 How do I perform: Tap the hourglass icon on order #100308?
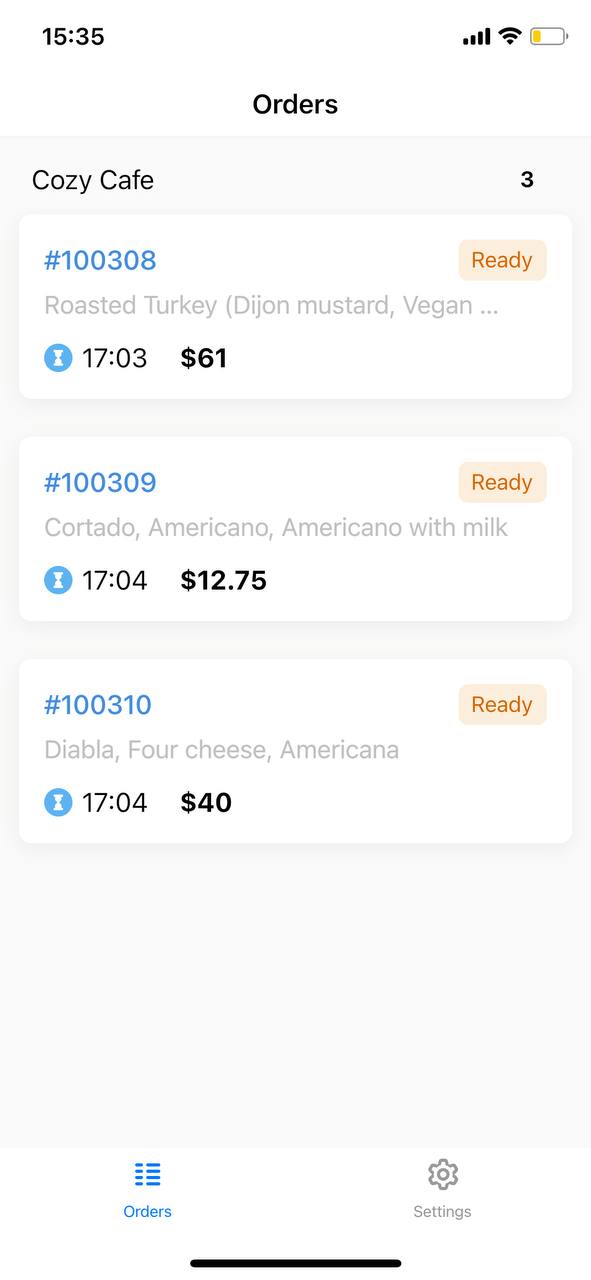tap(58, 357)
